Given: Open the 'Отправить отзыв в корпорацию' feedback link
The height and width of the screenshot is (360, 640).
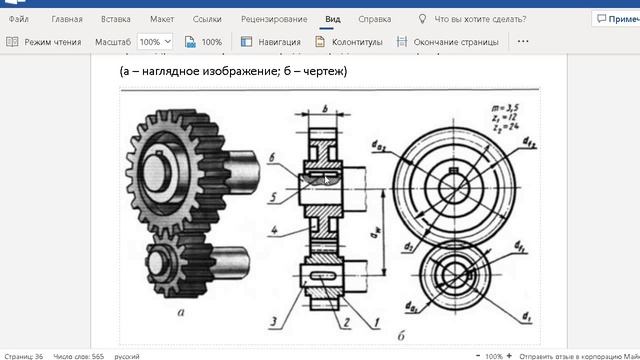Looking at the screenshot, I should 579,356.
